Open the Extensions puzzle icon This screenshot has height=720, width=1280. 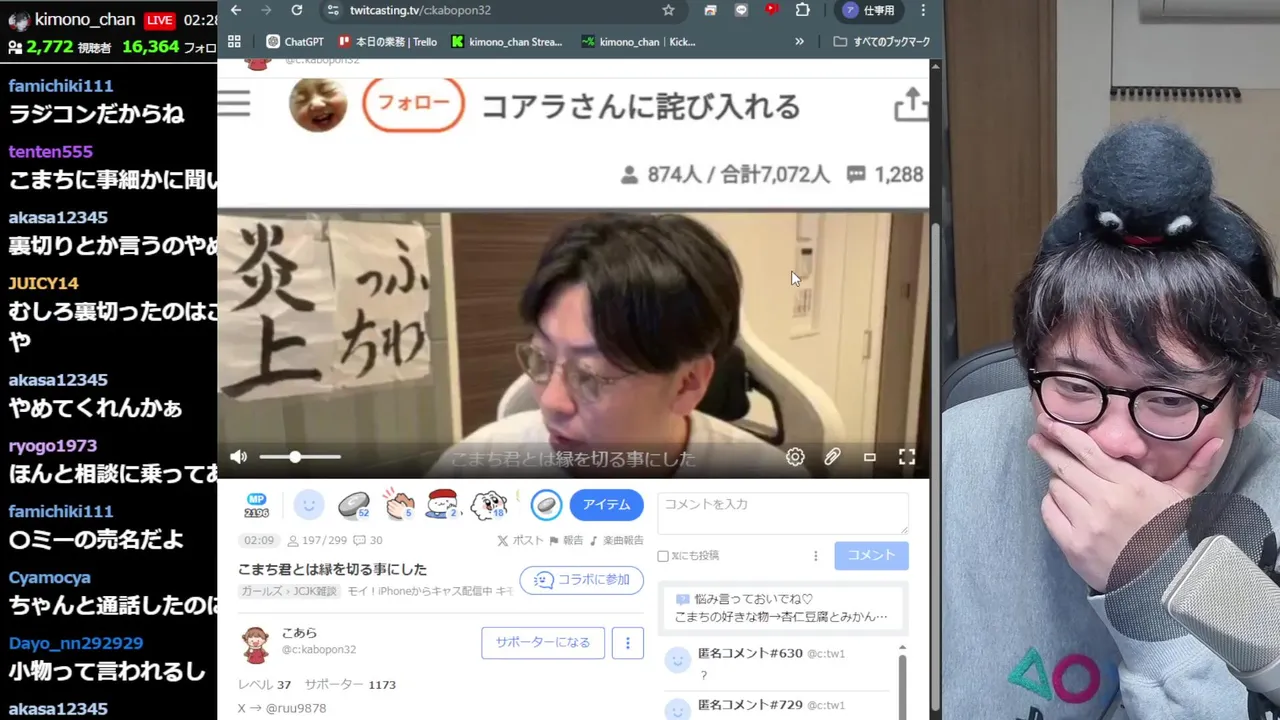pos(802,10)
